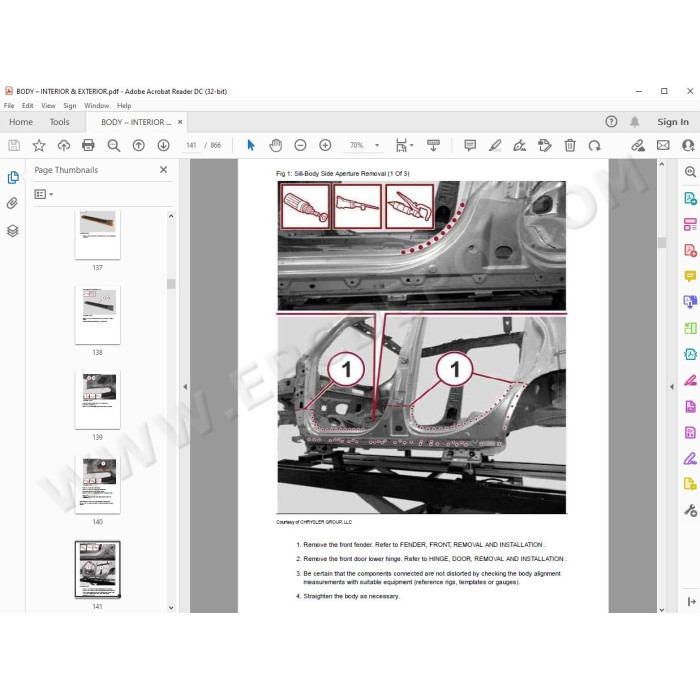The height and width of the screenshot is (700, 700).
Task: Click the scrolling mode download icon
Action: (x=433, y=145)
